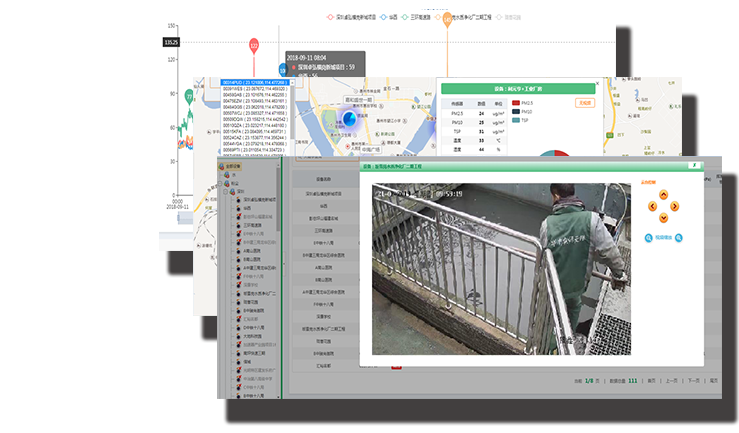Close the sensor data popup on map

(597, 83)
